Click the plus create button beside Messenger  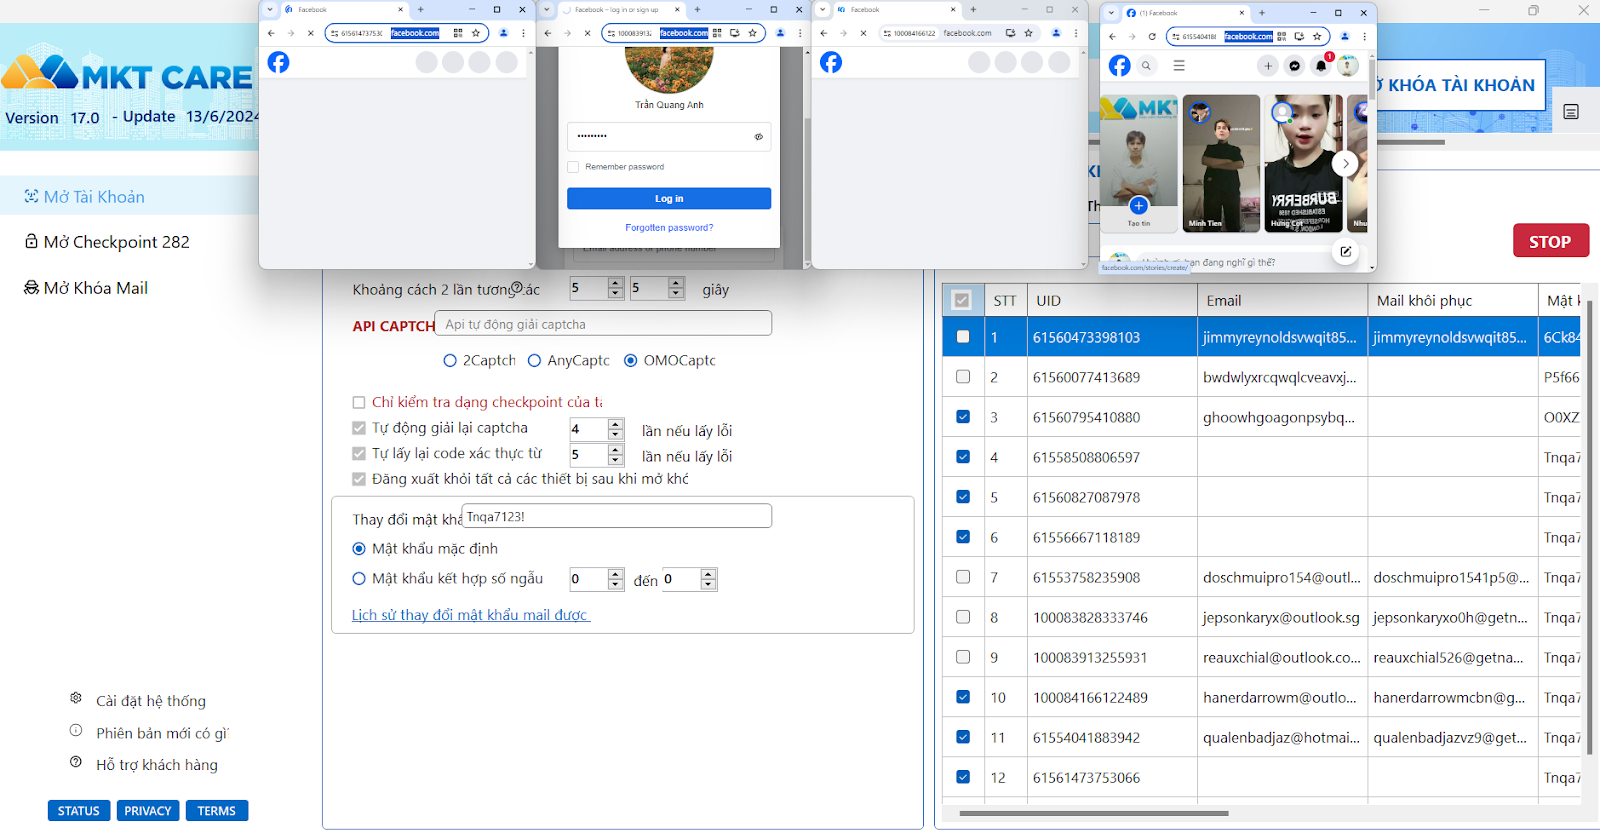(x=1267, y=66)
